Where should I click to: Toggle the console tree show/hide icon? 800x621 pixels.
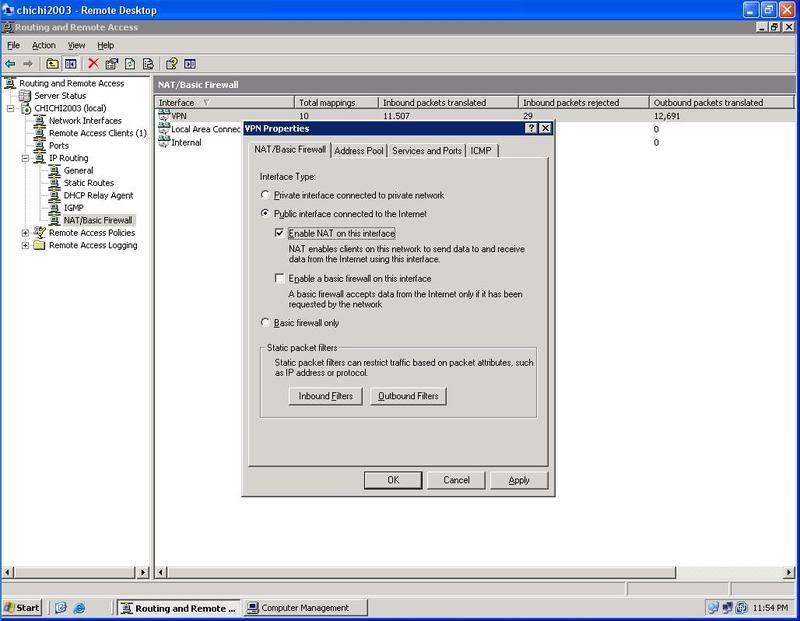[70, 64]
